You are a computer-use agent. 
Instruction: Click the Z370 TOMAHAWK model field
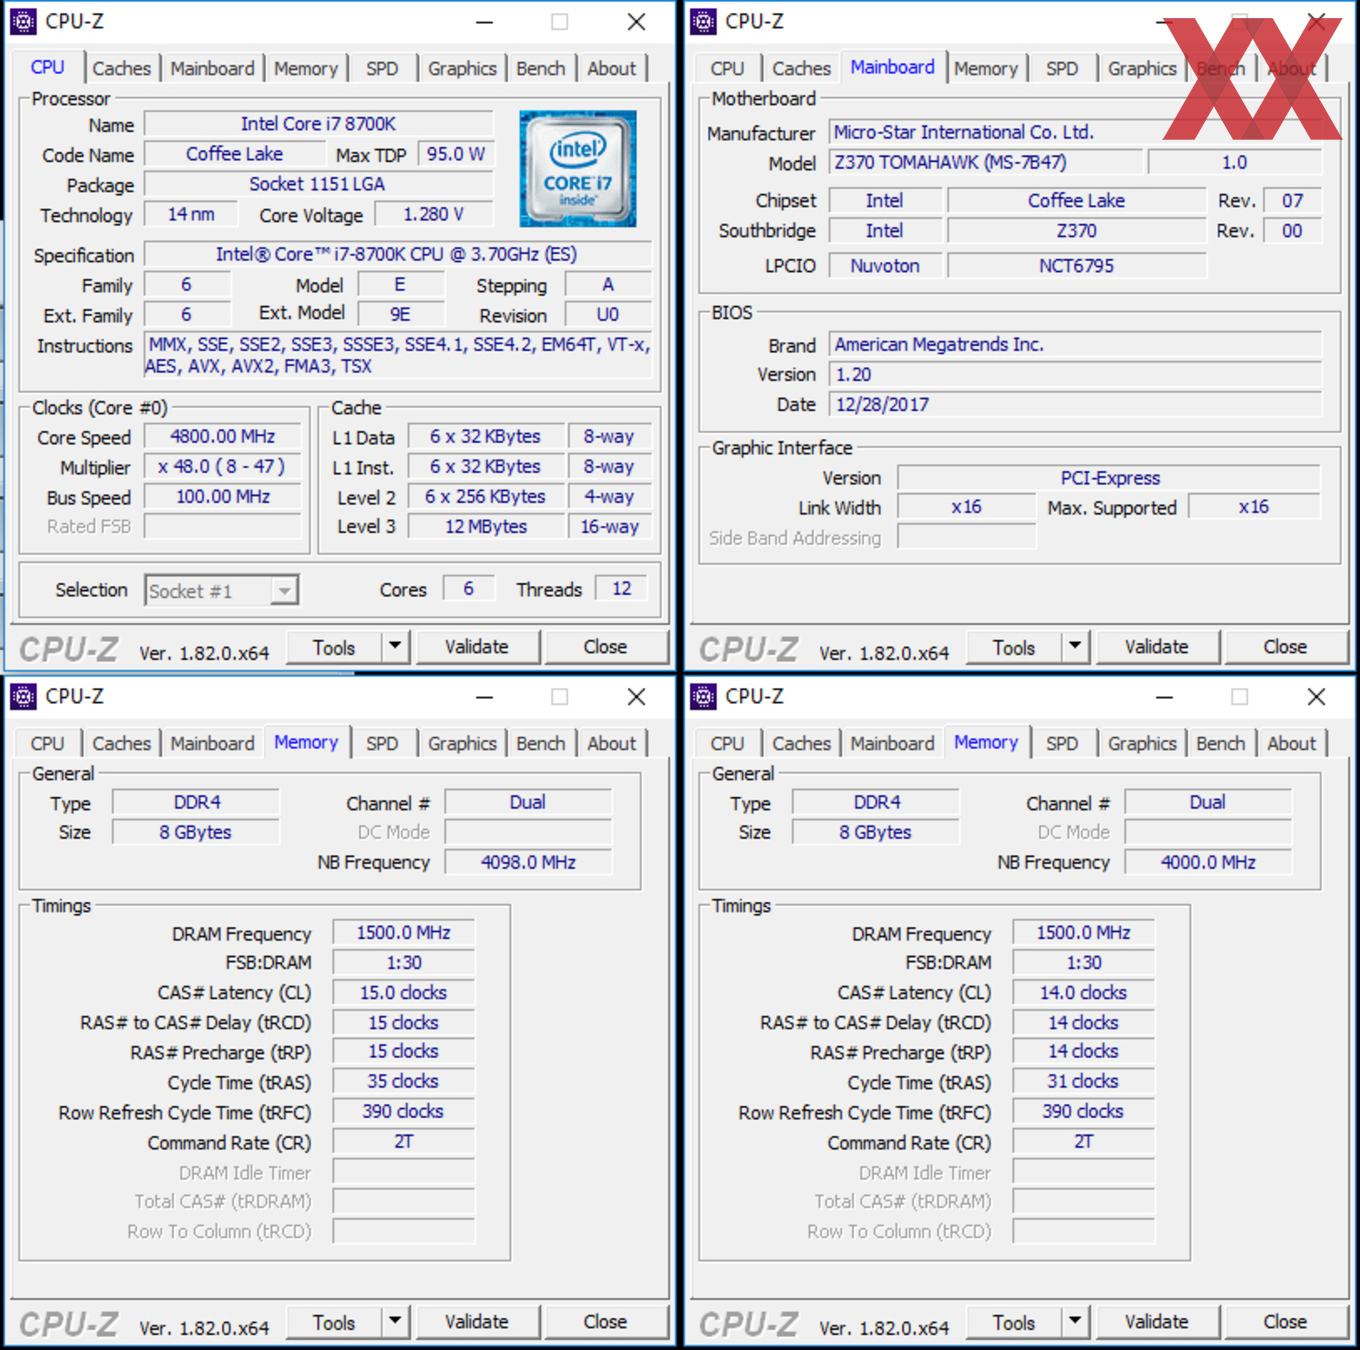coord(986,162)
